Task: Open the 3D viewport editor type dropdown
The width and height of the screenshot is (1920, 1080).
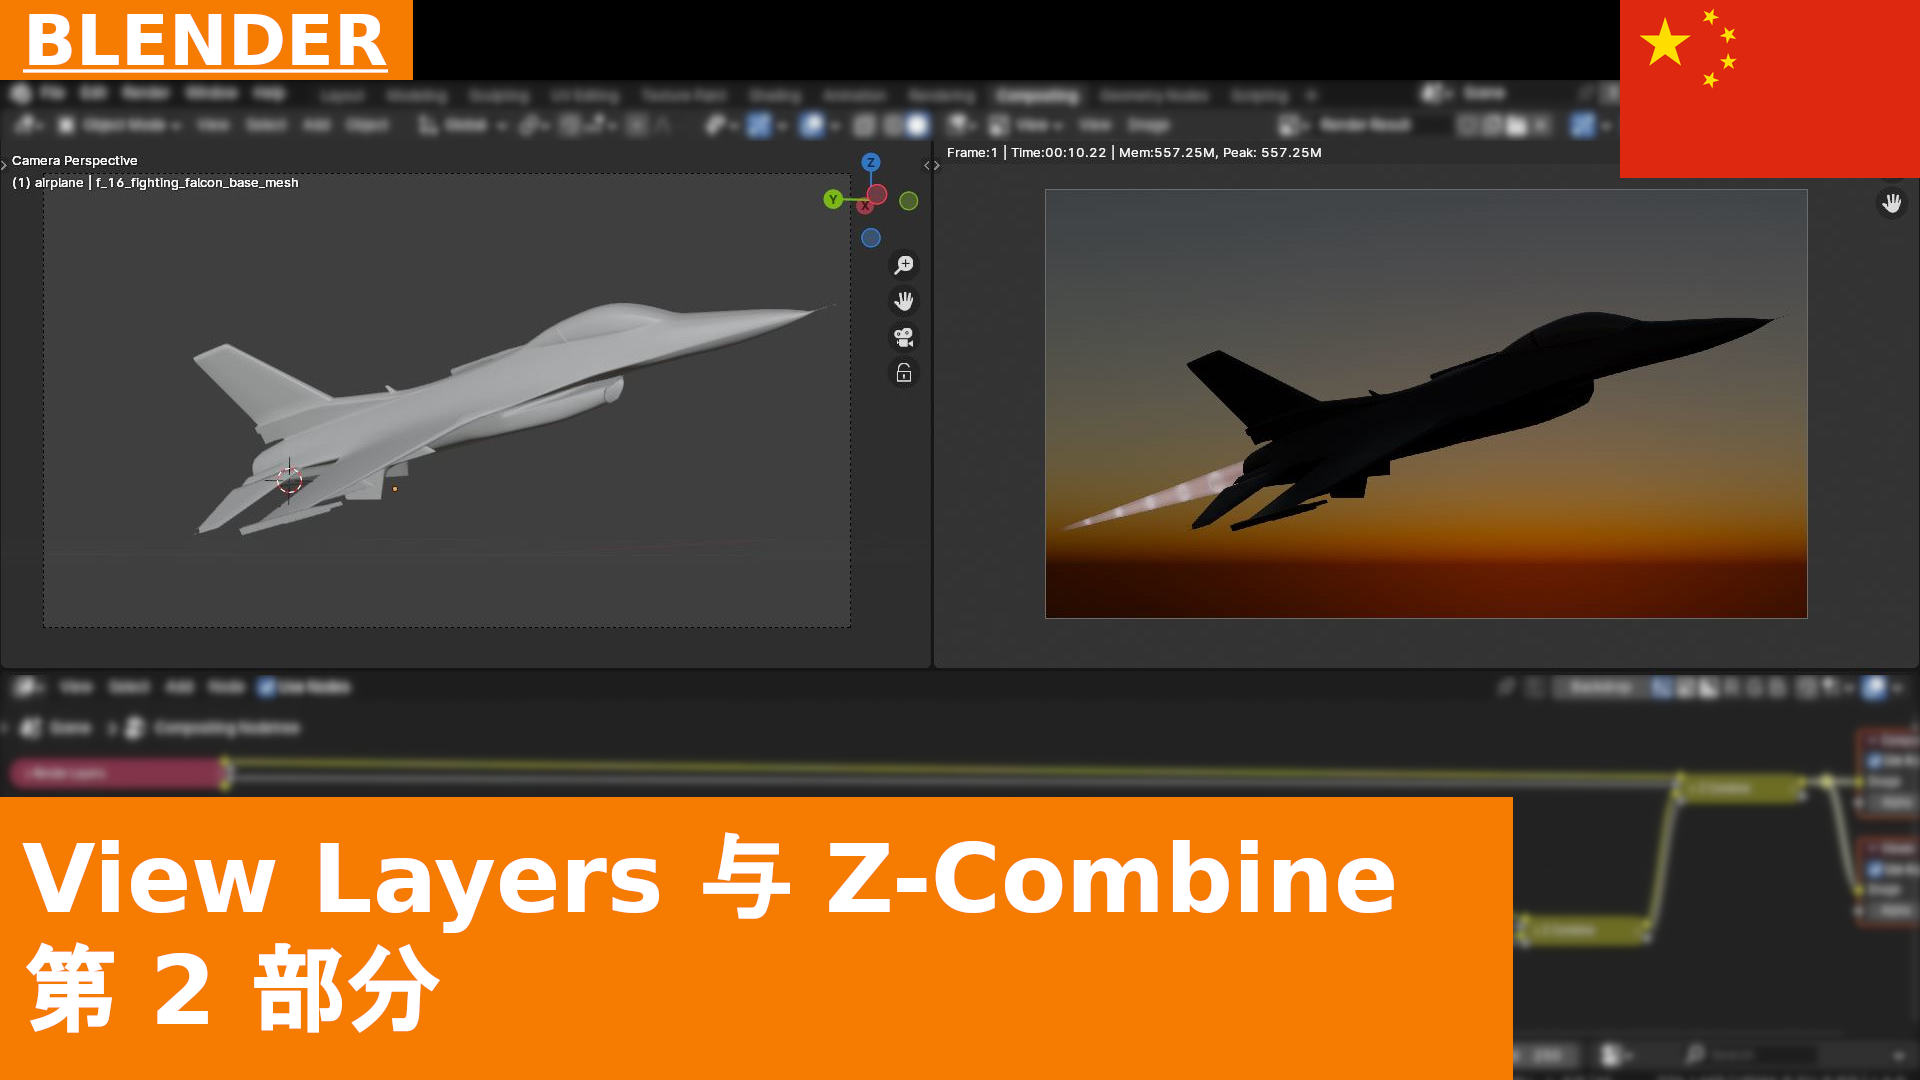Action: pos(28,125)
